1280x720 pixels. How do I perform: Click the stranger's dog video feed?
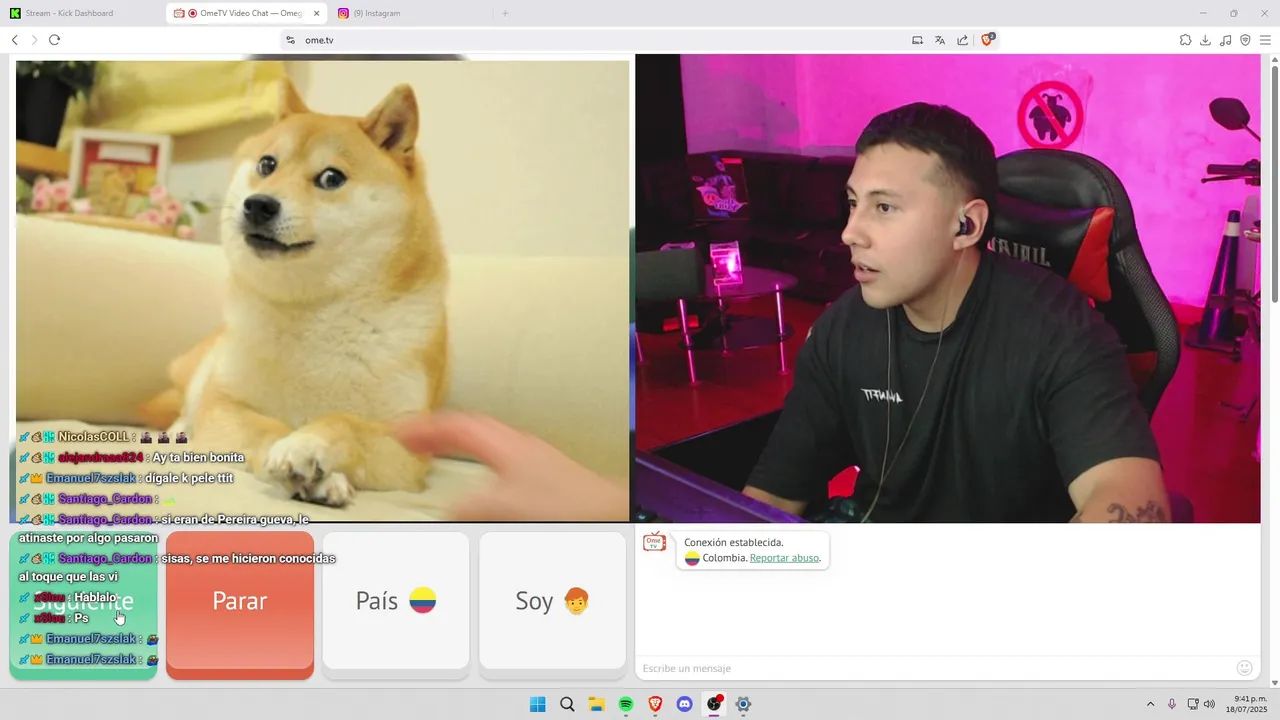(x=322, y=291)
